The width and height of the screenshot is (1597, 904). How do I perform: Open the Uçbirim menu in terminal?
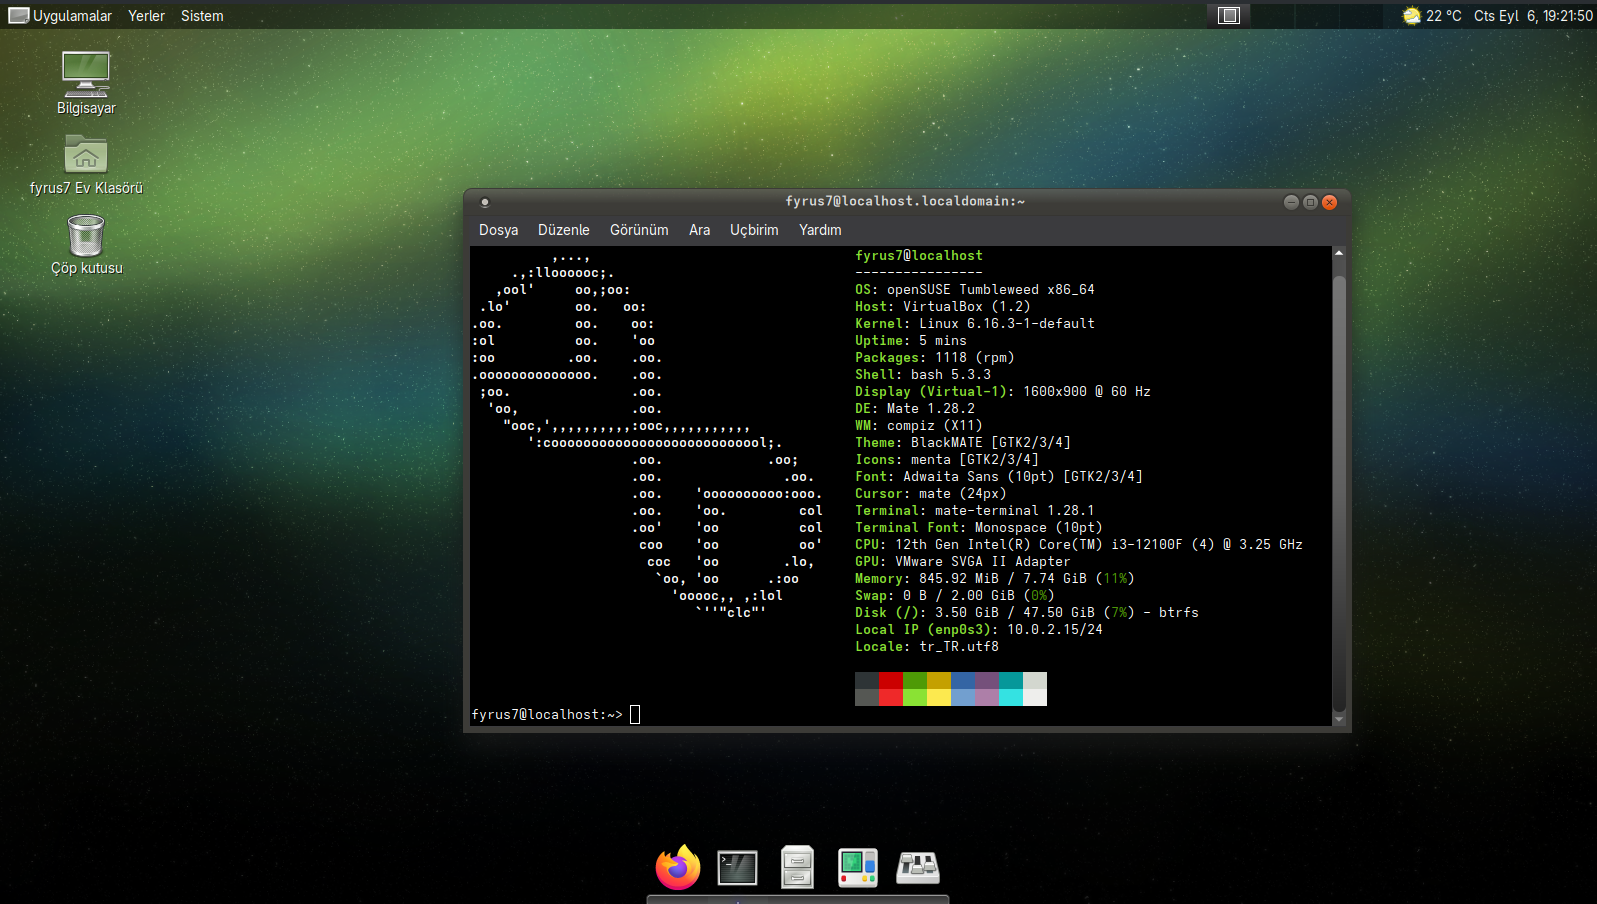pyautogui.click(x=754, y=230)
